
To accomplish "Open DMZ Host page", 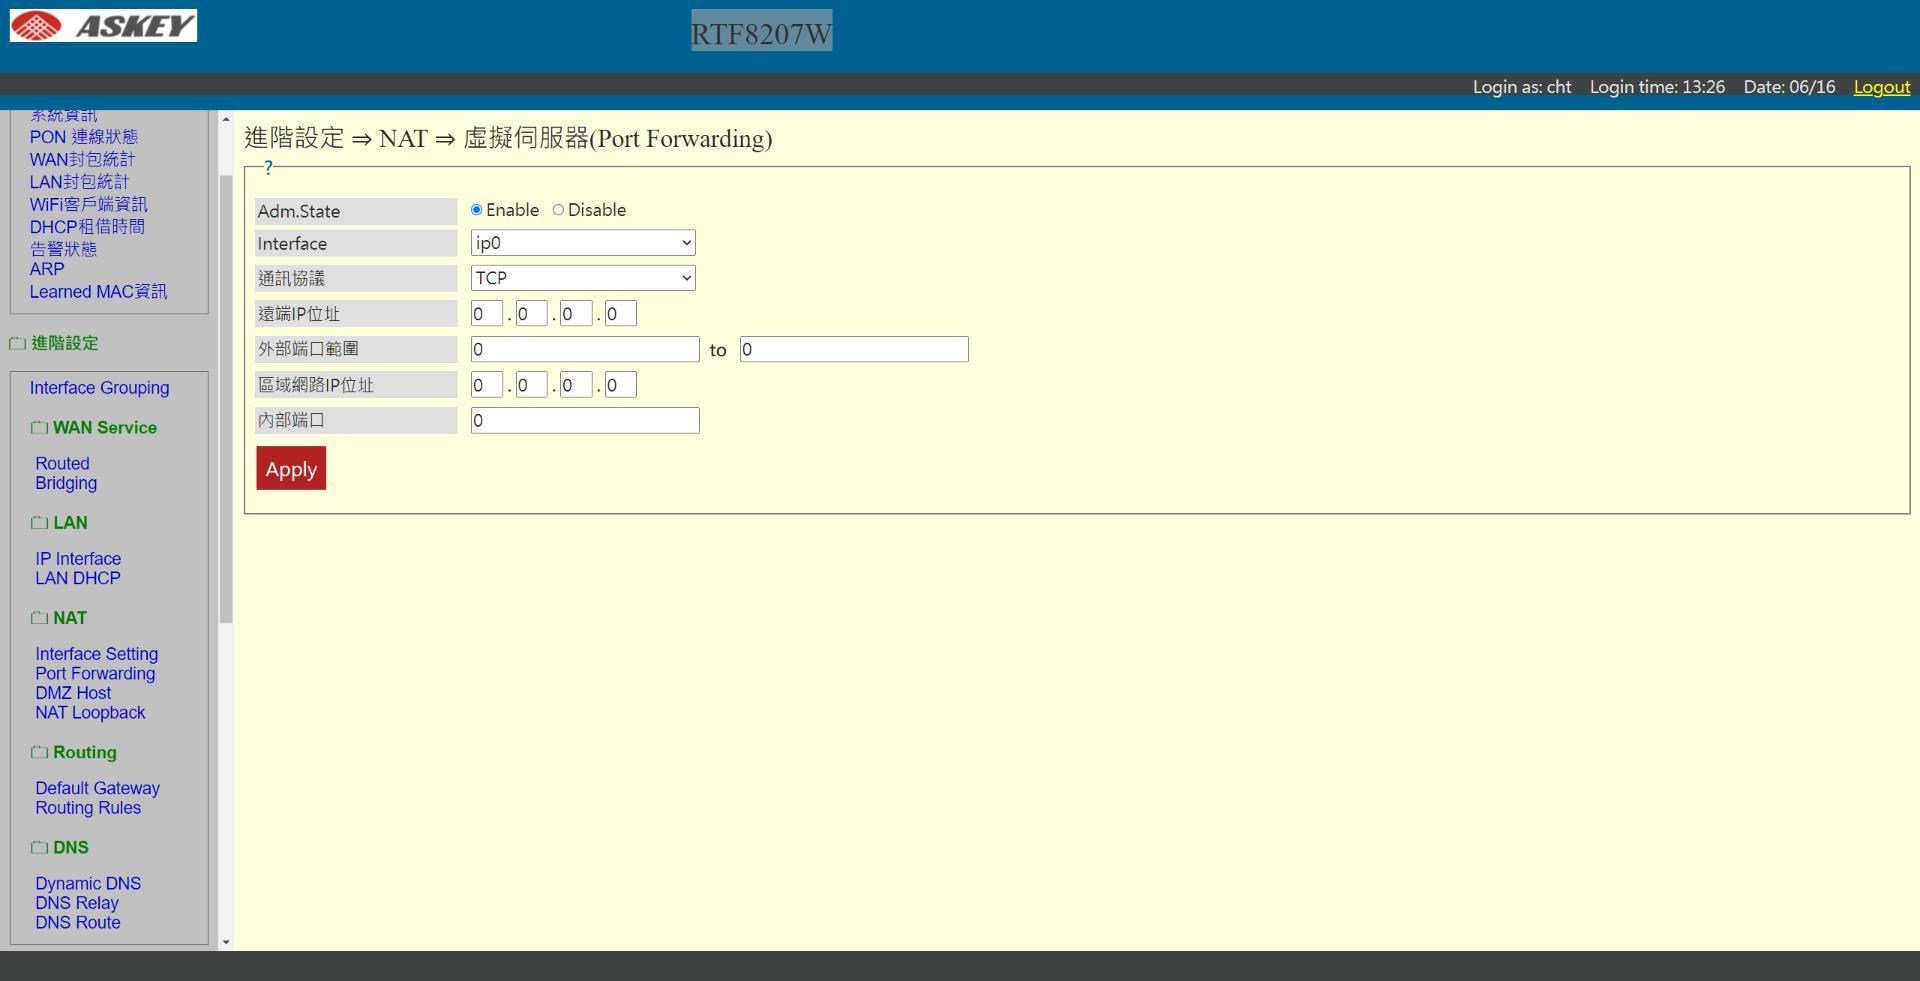I will pos(73,693).
